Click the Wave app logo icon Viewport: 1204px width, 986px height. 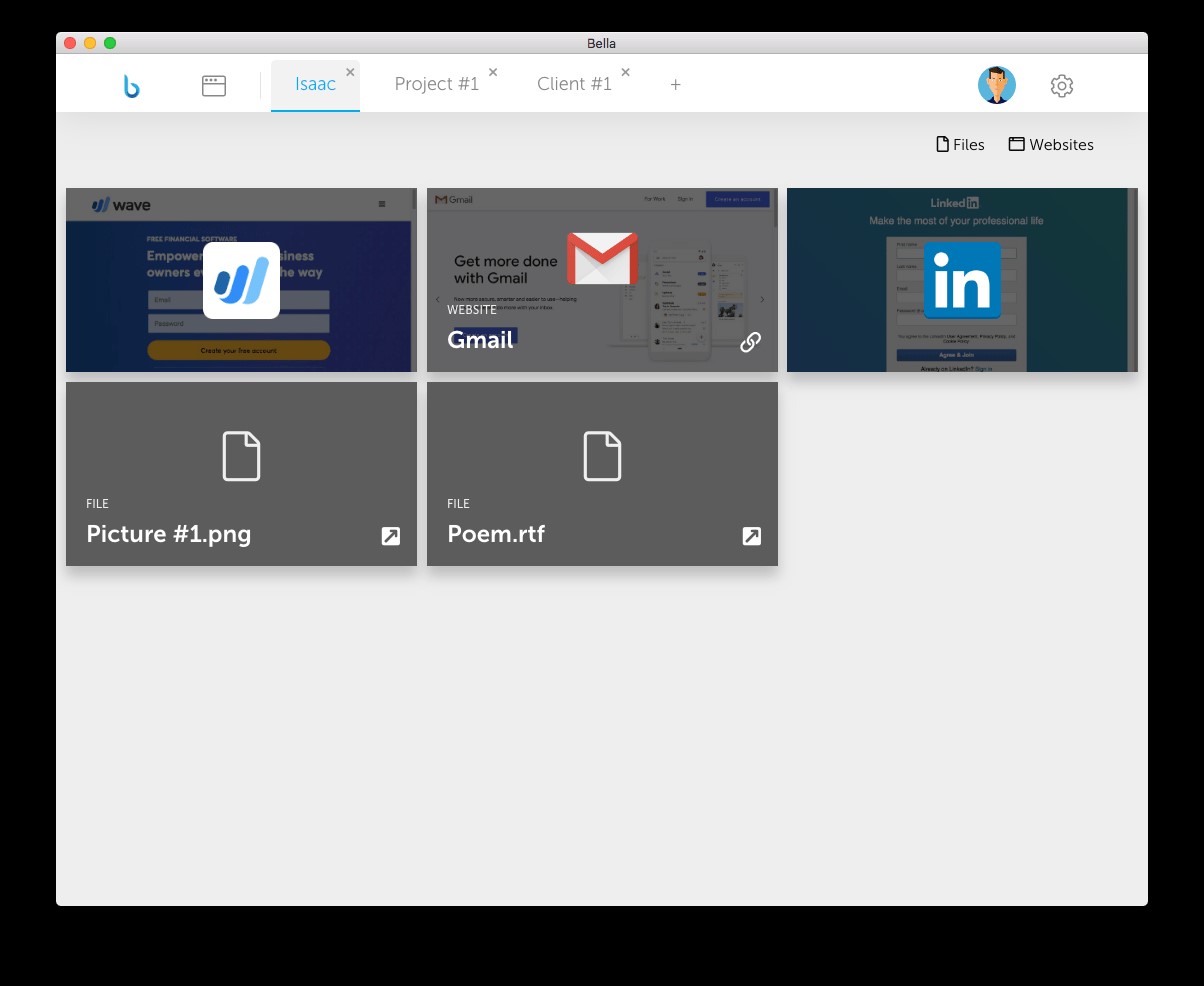[x=241, y=280]
